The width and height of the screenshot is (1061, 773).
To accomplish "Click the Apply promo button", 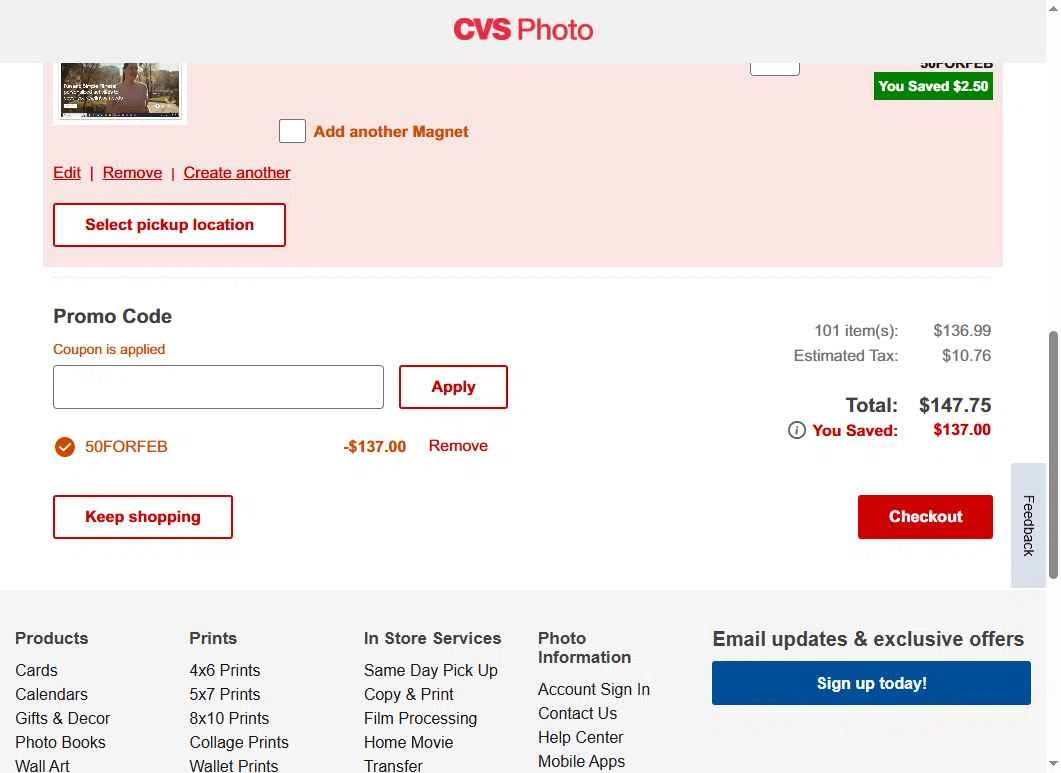I will 453,387.
